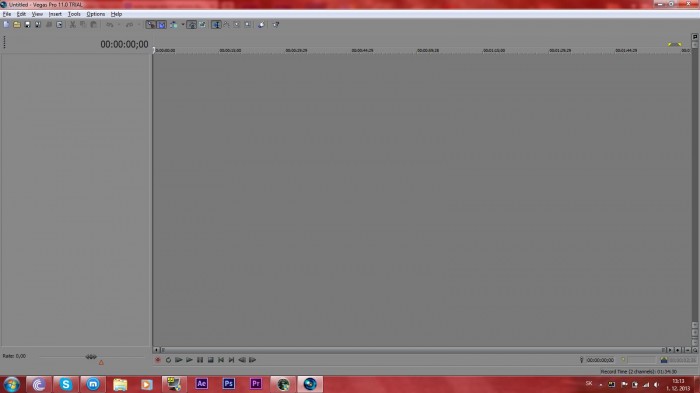Click the timeline scroll left arrow
This screenshot has height=393, width=700.
click(x=156, y=350)
